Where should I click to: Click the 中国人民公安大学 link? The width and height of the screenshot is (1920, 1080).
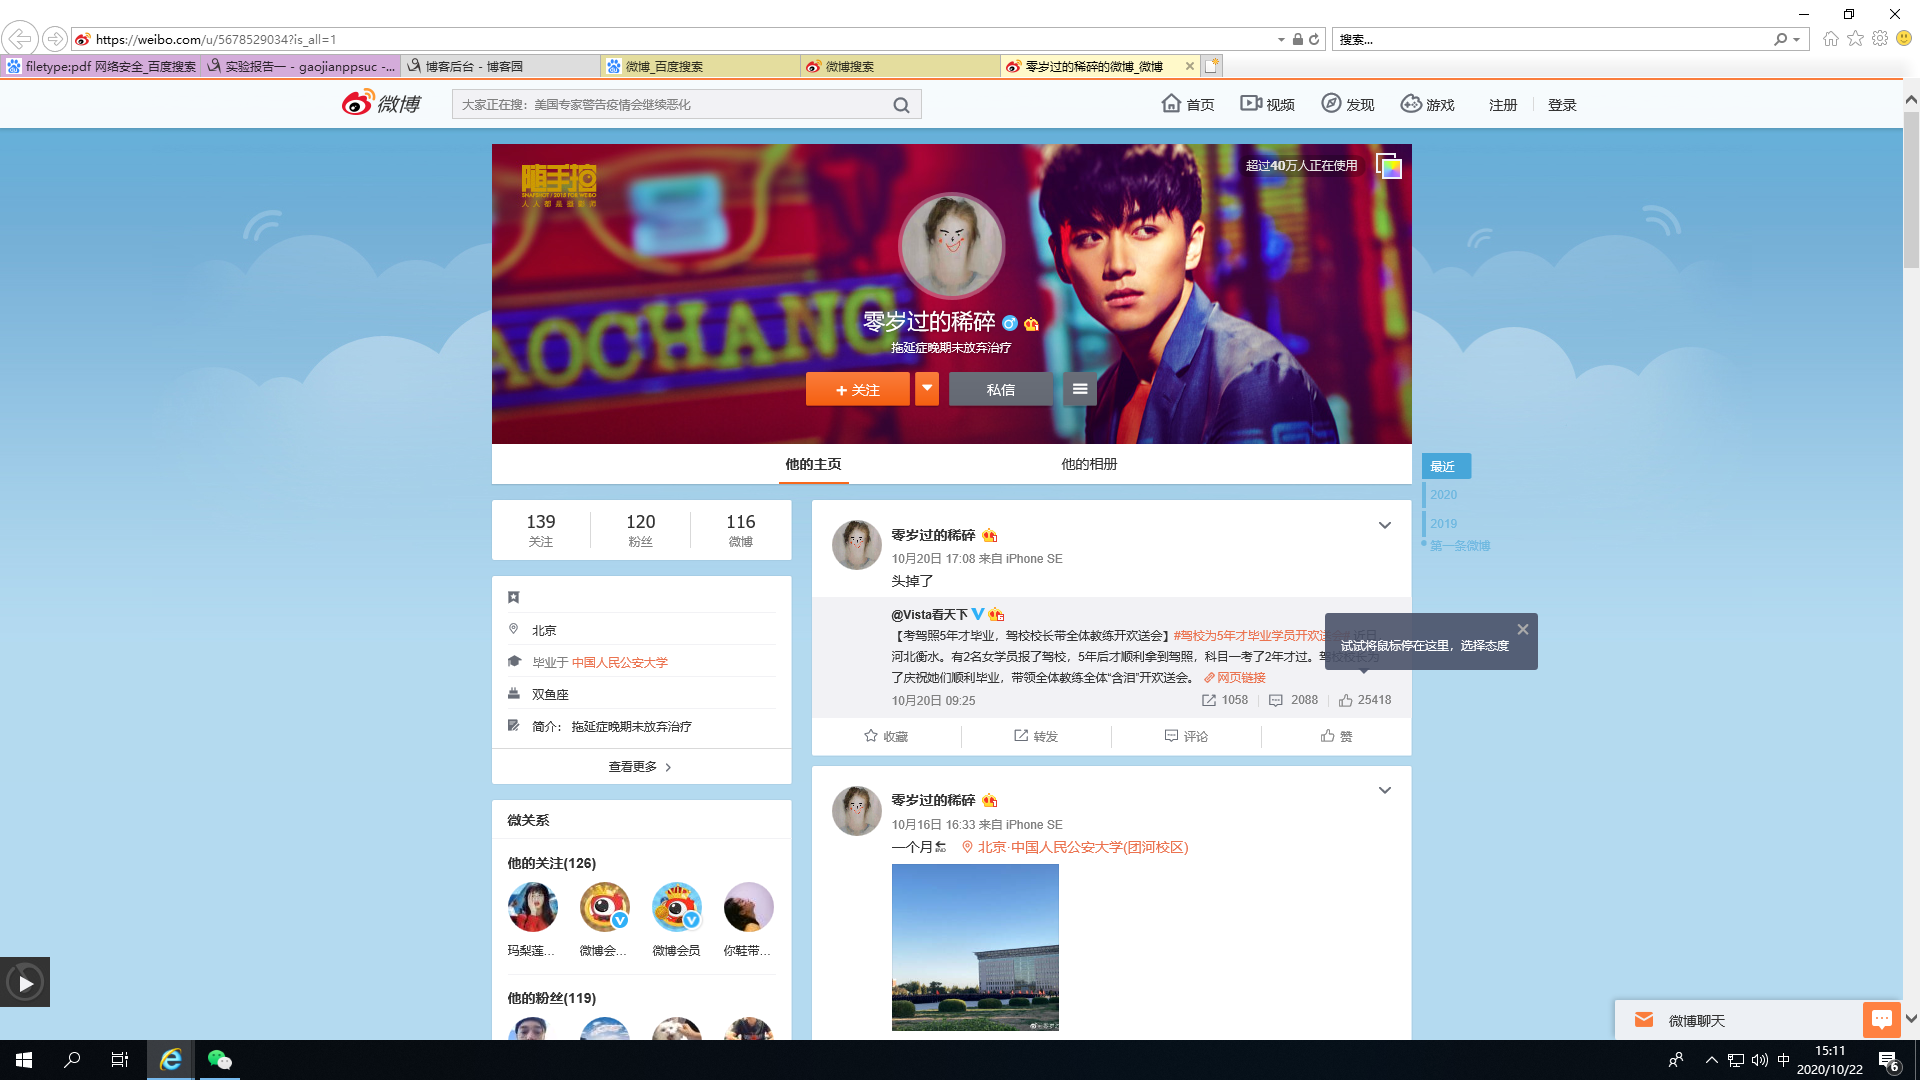pos(620,662)
